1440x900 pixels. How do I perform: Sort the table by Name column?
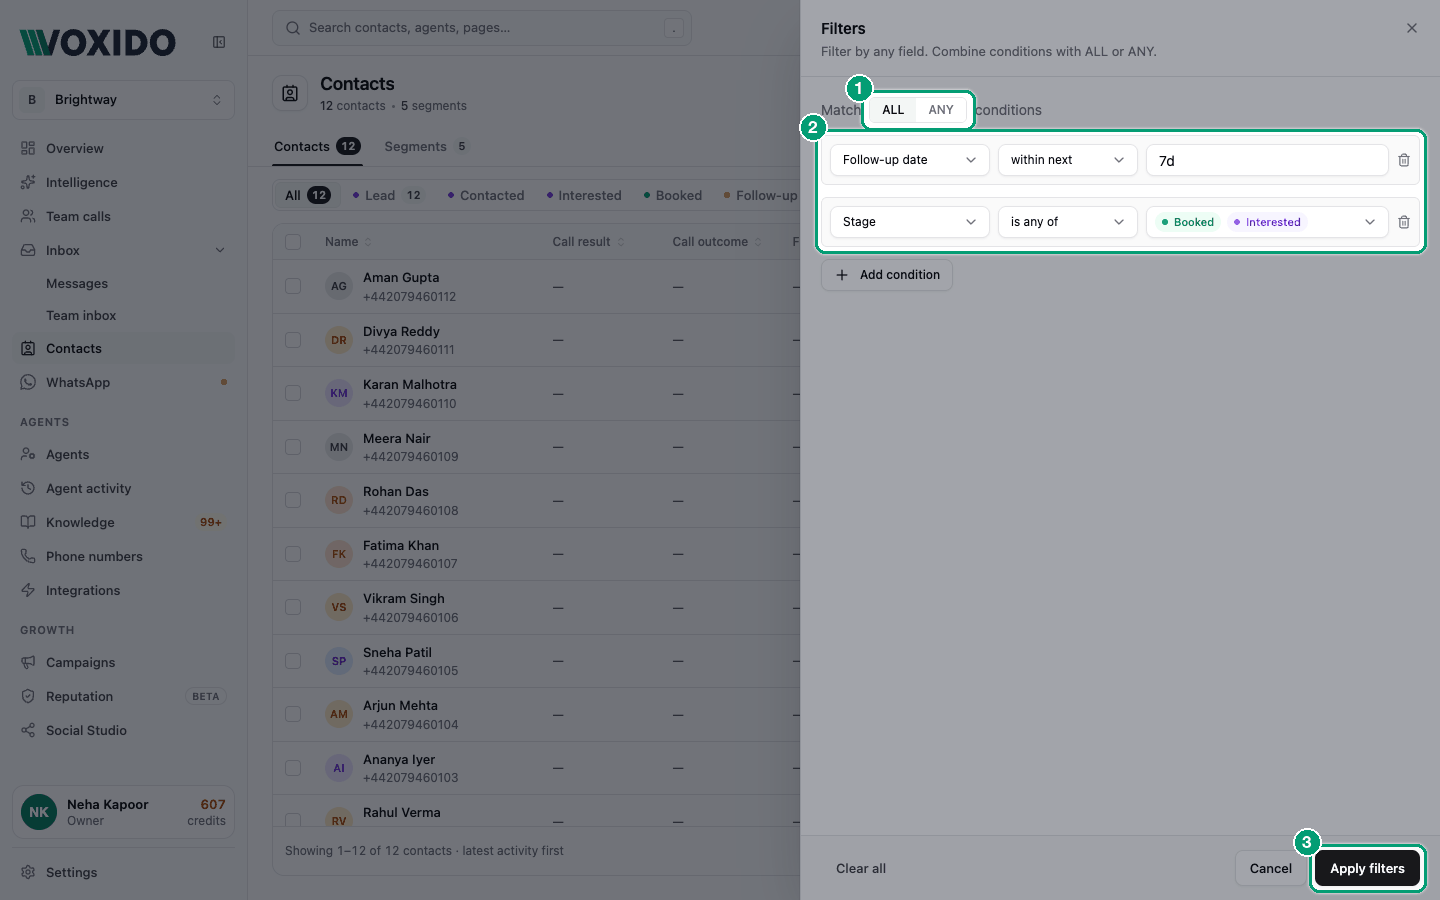coord(347,242)
